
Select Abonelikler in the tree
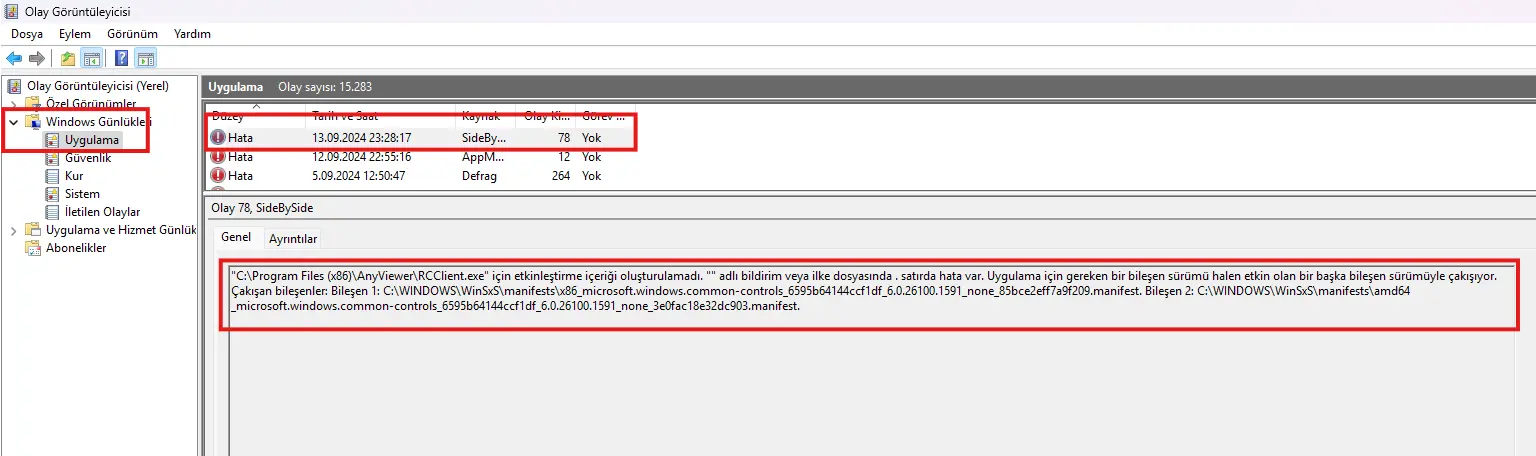coord(76,248)
